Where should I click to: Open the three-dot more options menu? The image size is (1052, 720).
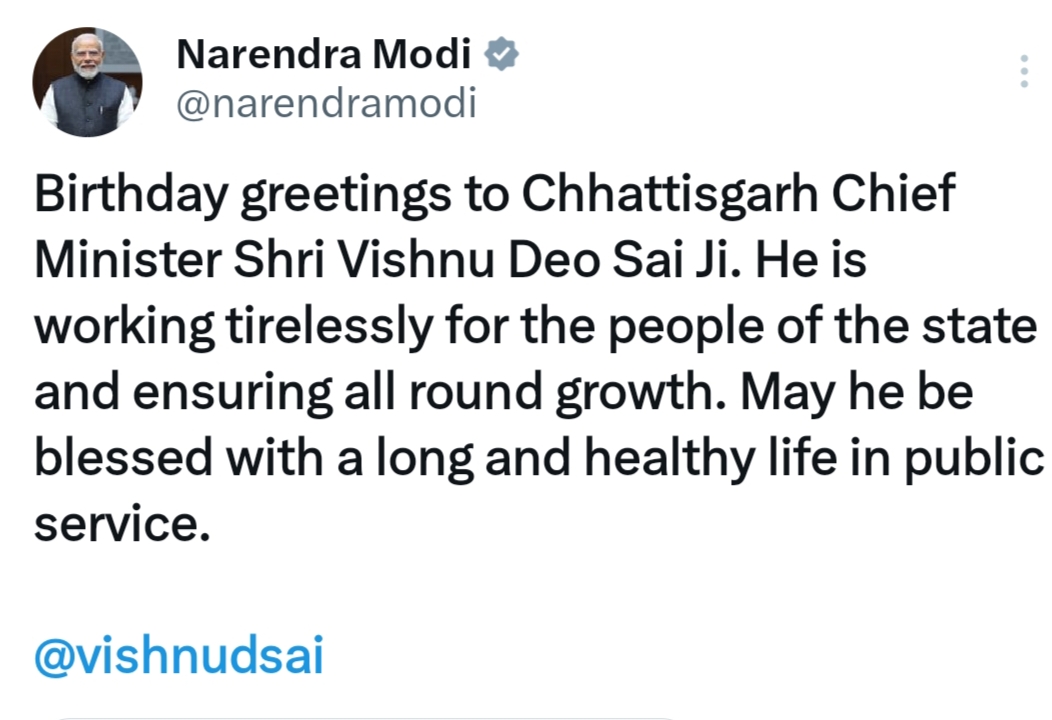[x=1023, y=71]
